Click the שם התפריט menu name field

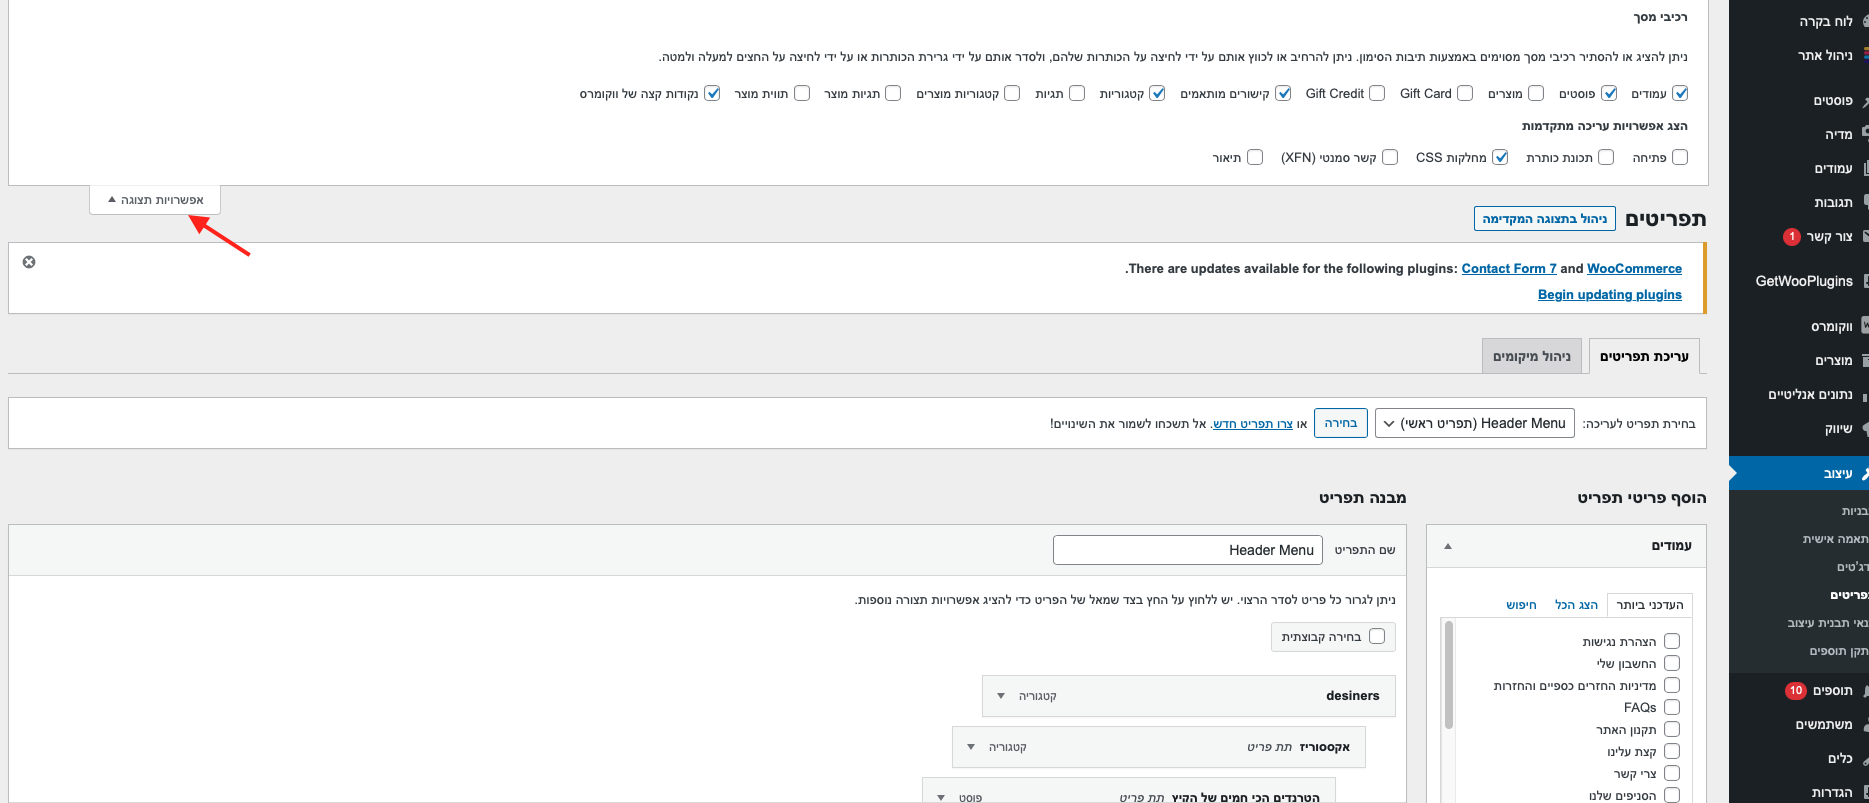click(1187, 550)
